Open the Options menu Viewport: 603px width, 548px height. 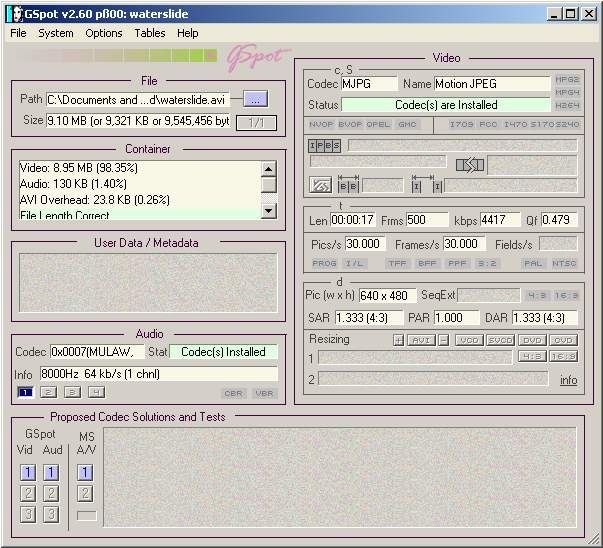tap(104, 33)
